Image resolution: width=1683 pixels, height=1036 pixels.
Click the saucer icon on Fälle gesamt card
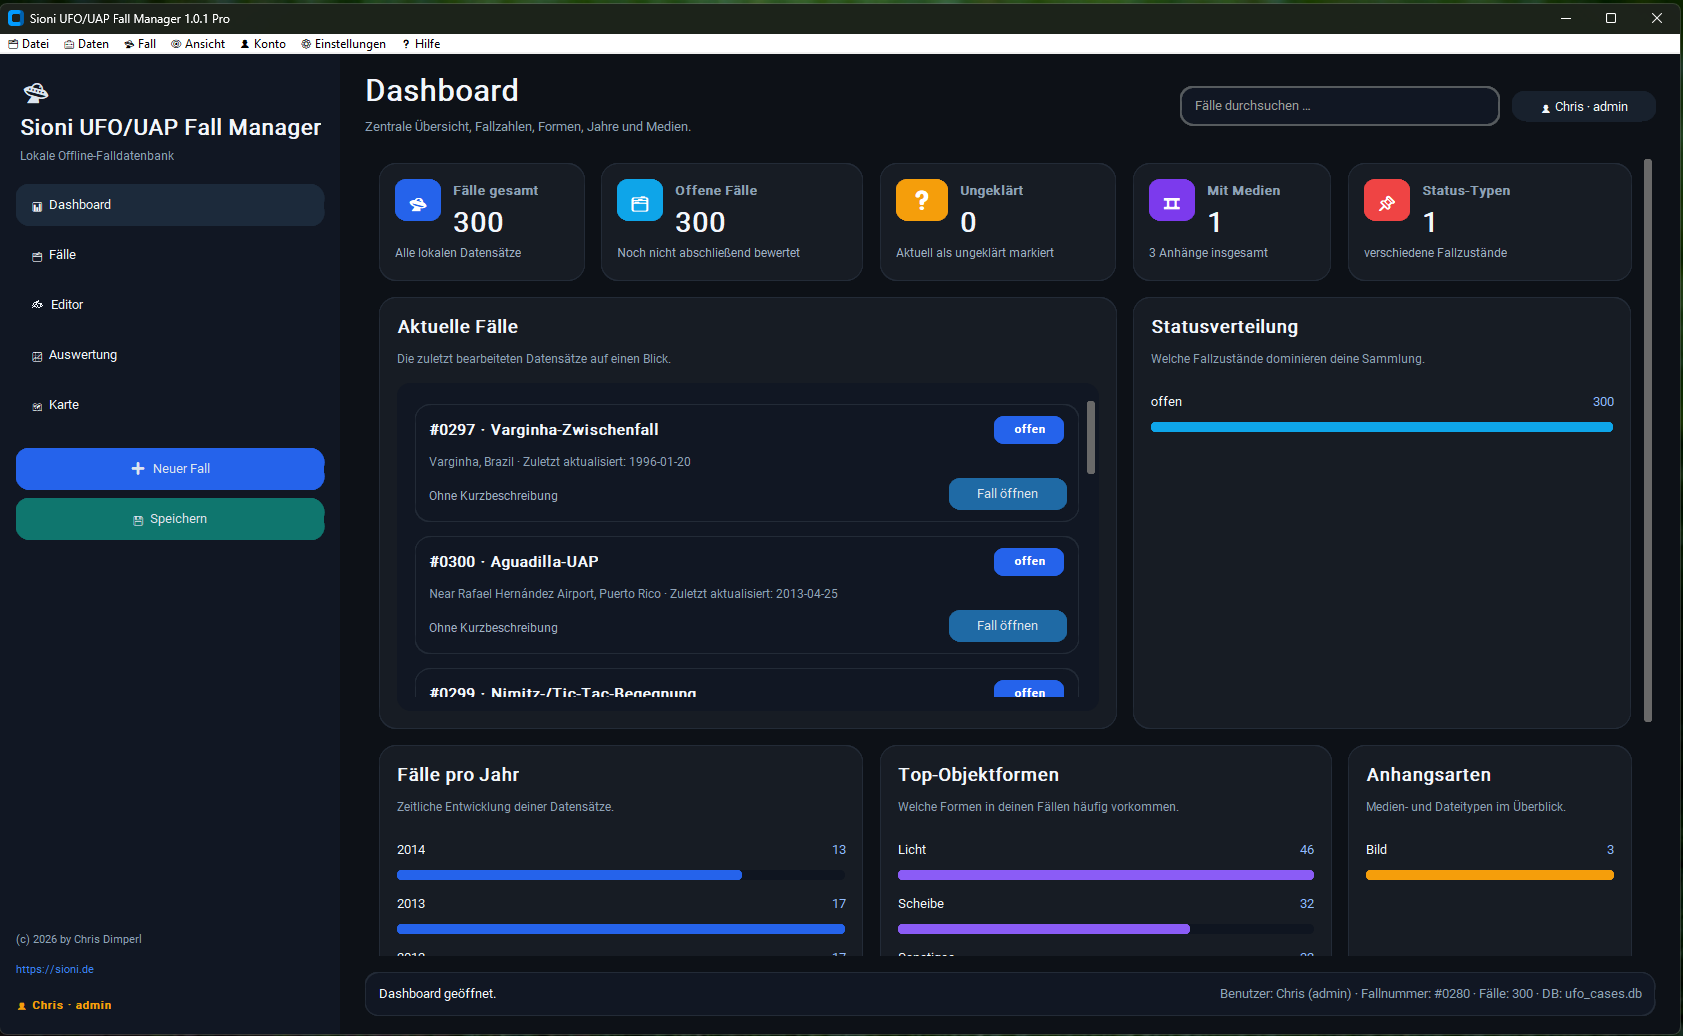click(417, 200)
